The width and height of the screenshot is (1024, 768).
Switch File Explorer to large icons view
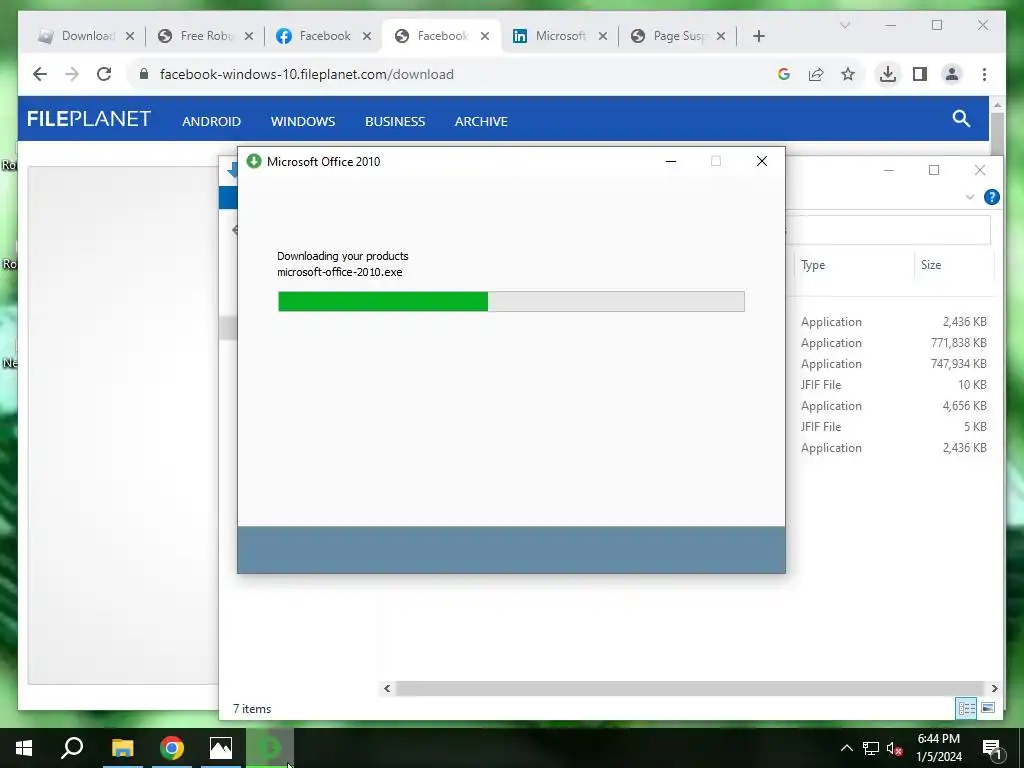[988, 708]
